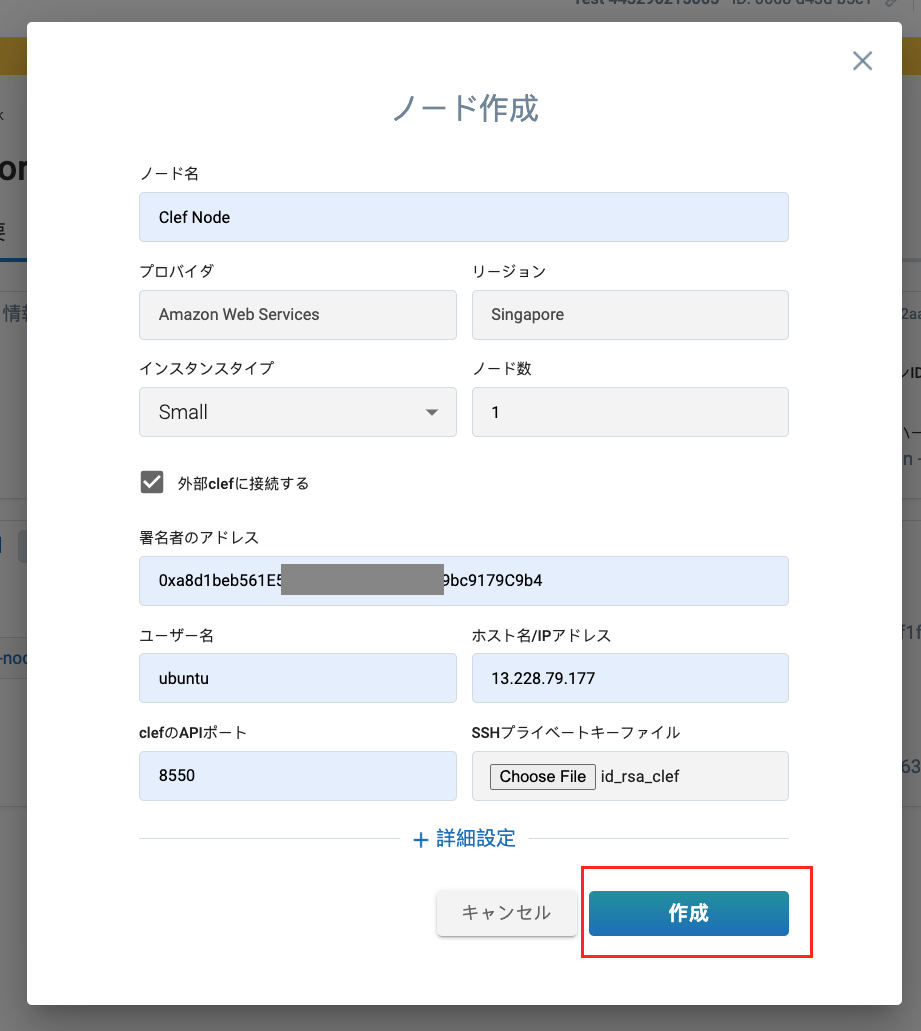Click the plus icon beside 詳細設定
The image size is (921, 1031).
point(421,840)
